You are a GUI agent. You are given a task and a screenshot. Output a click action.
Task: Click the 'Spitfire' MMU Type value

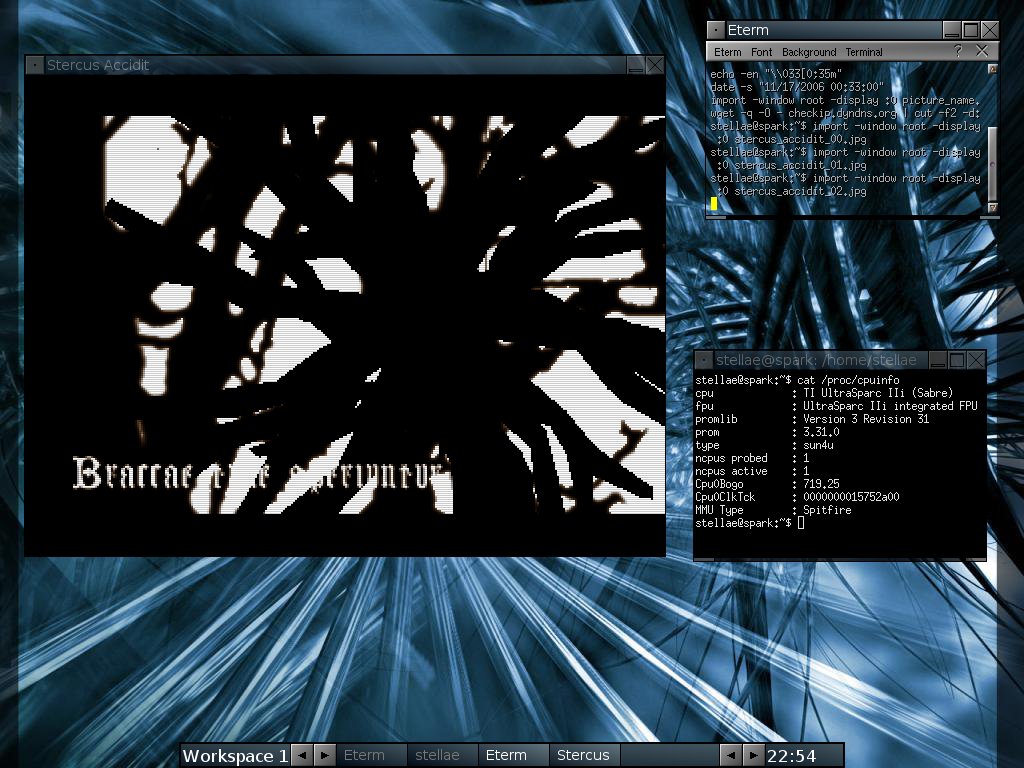(827, 510)
